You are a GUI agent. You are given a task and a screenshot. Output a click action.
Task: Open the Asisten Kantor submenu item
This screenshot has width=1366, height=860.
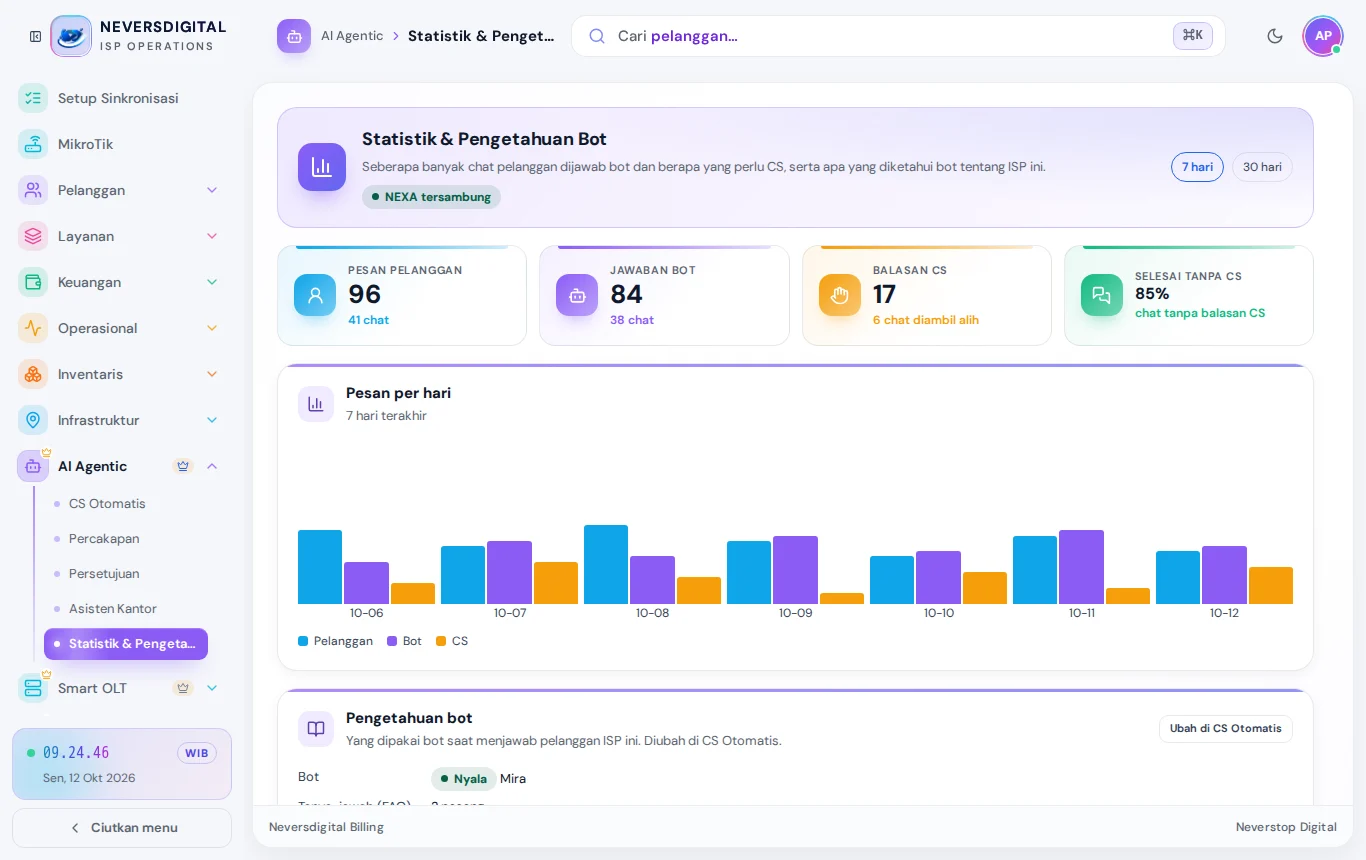coord(126,608)
